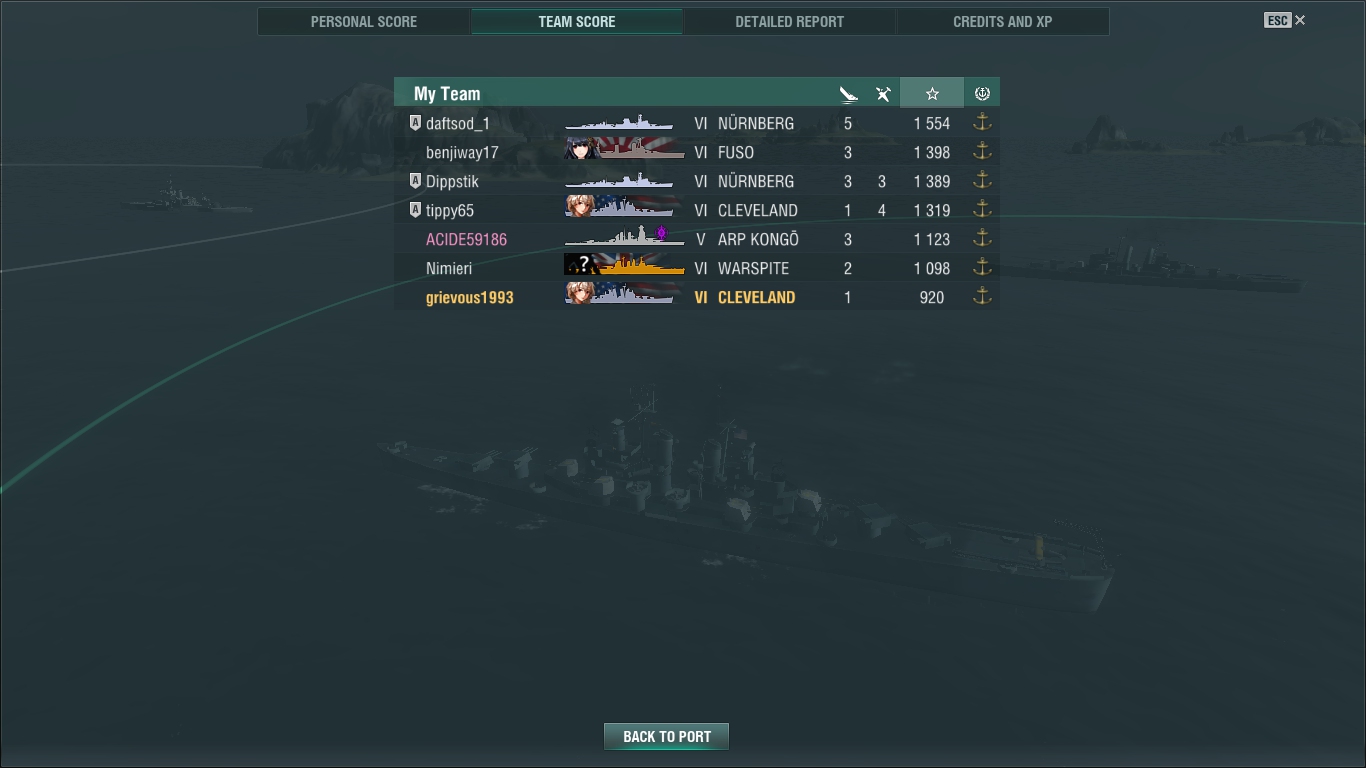This screenshot has height=768, width=1366.
Task: Select the Team Score tab
Action: [577, 21]
